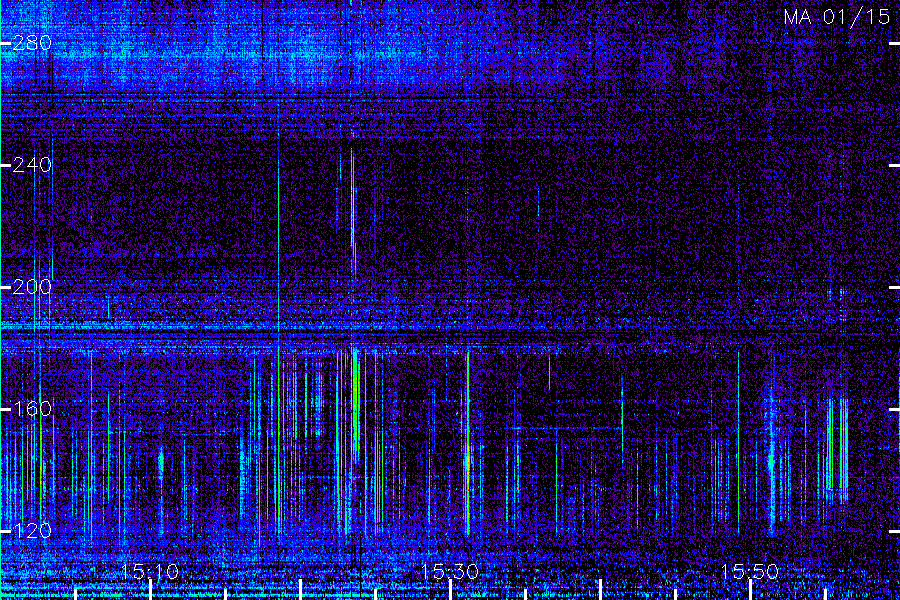Click the tick mark below 15:50

[x=750, y=590]
